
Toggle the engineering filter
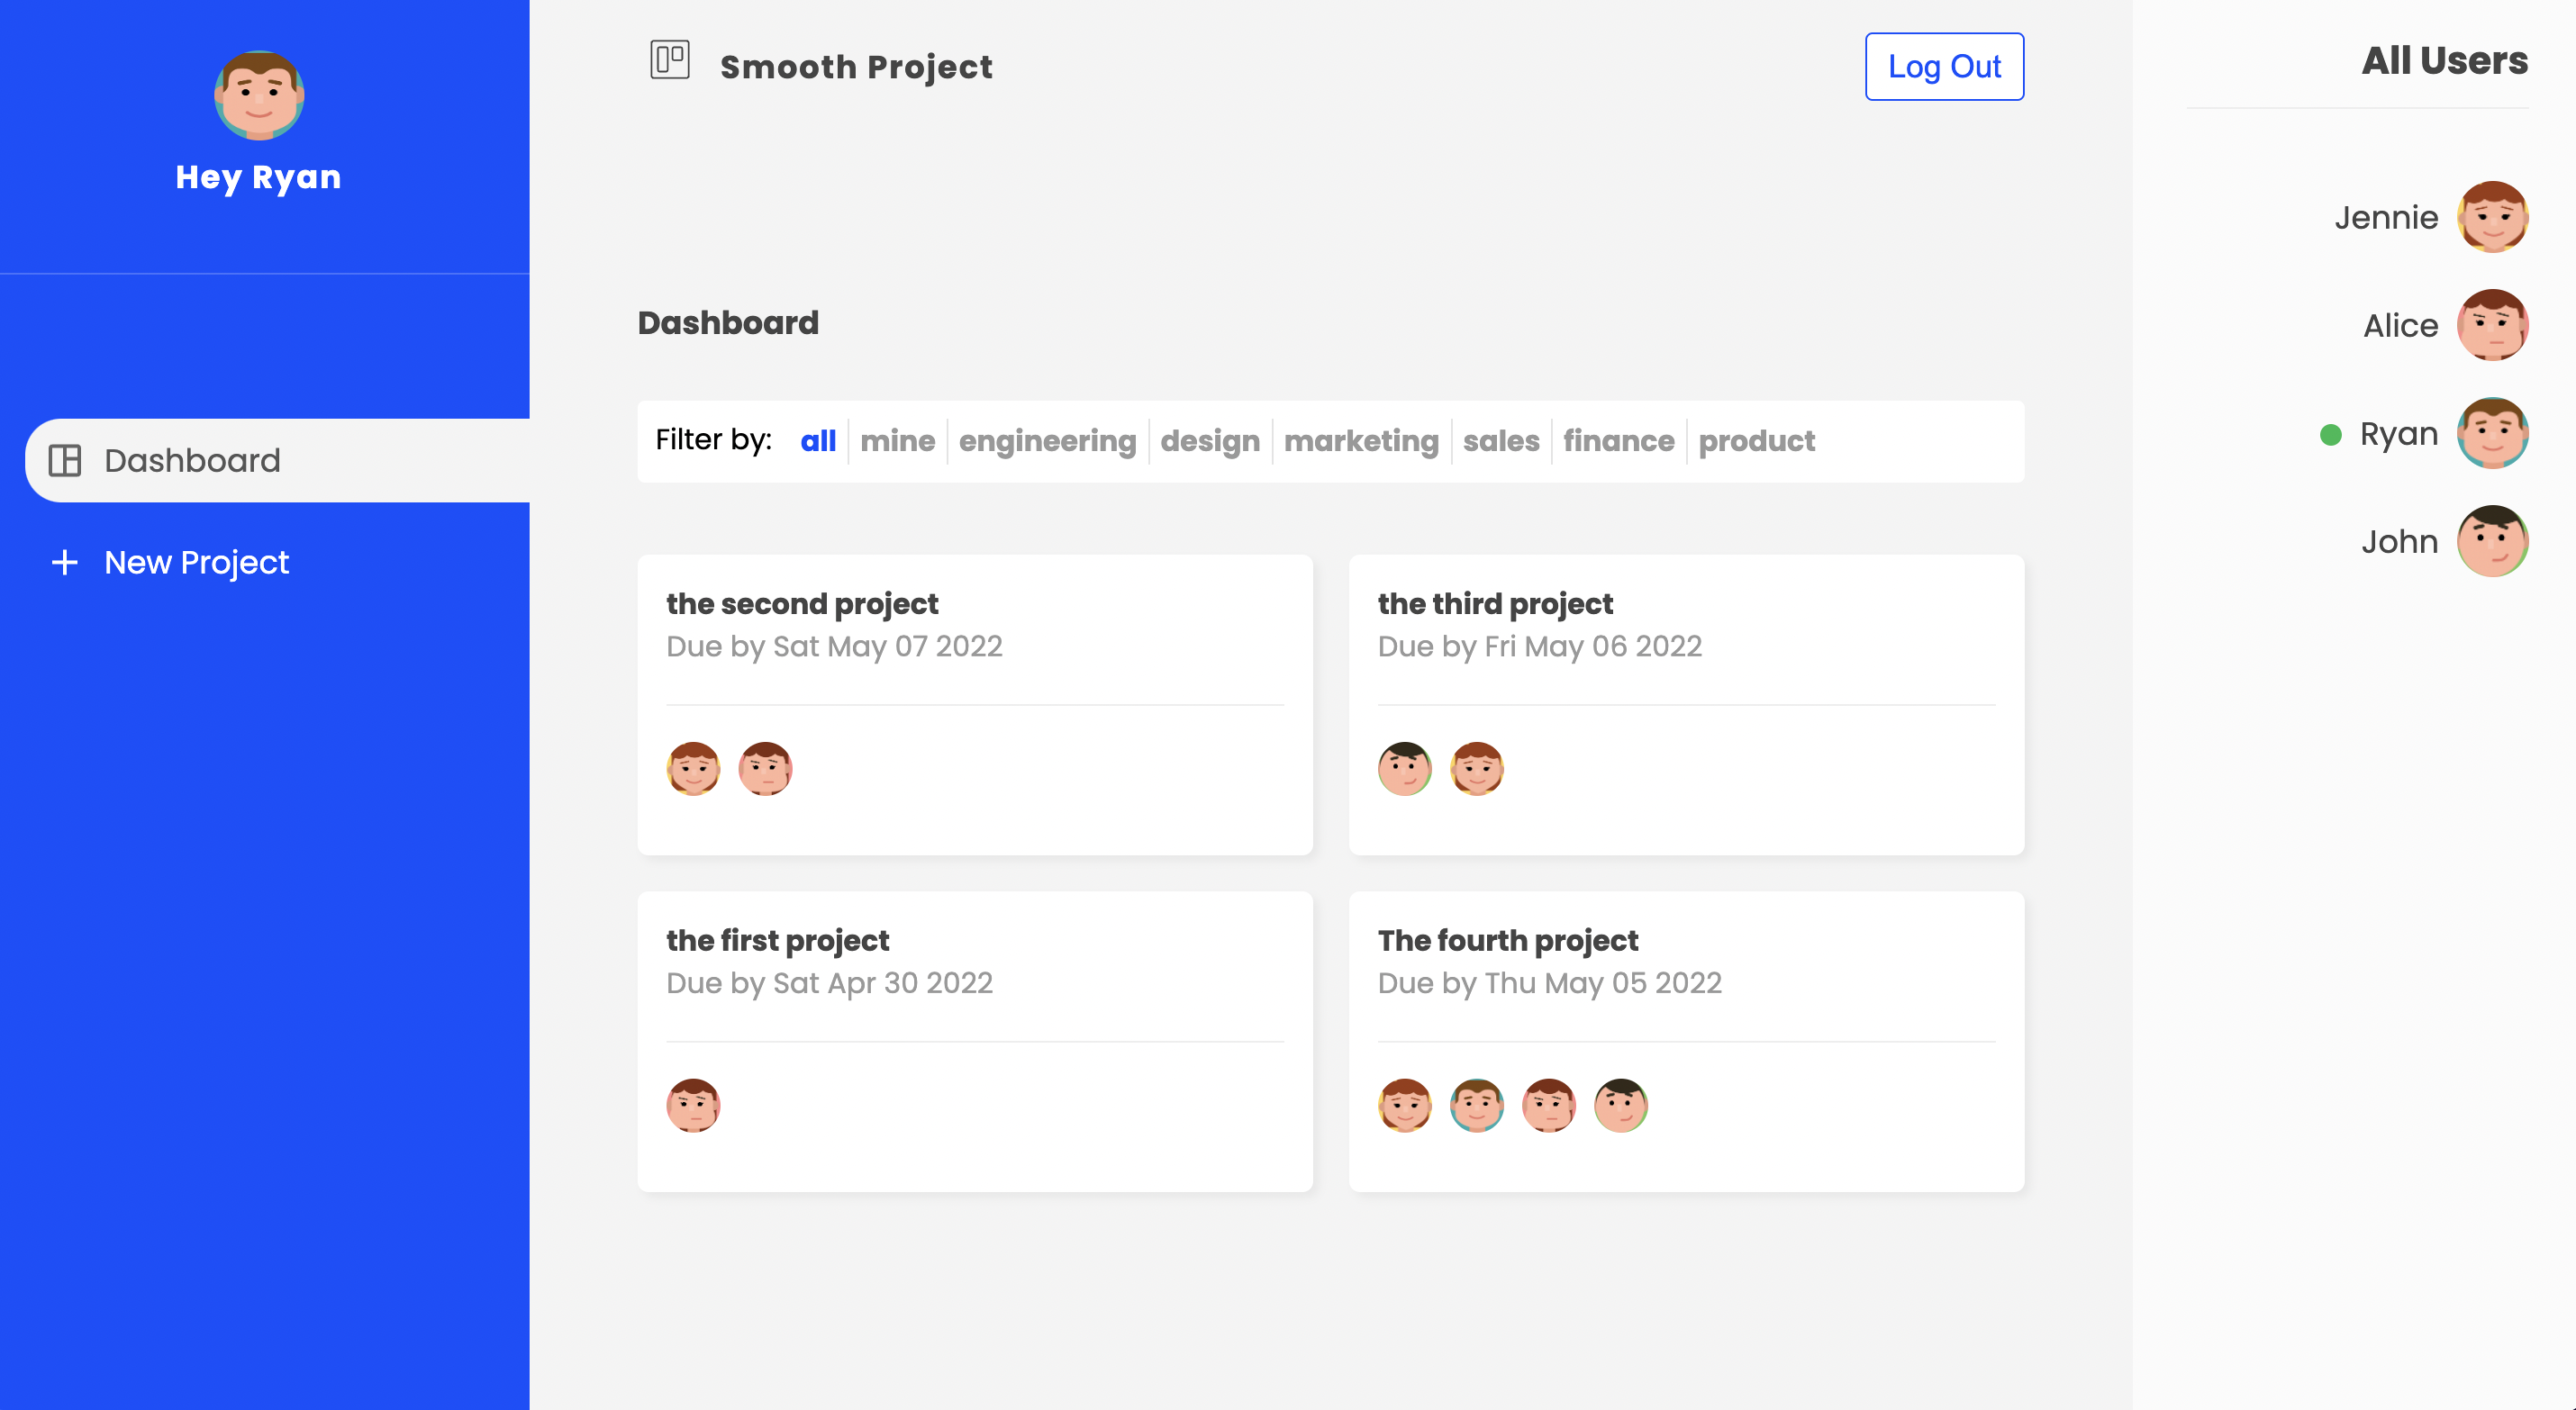pos(1047,441)
